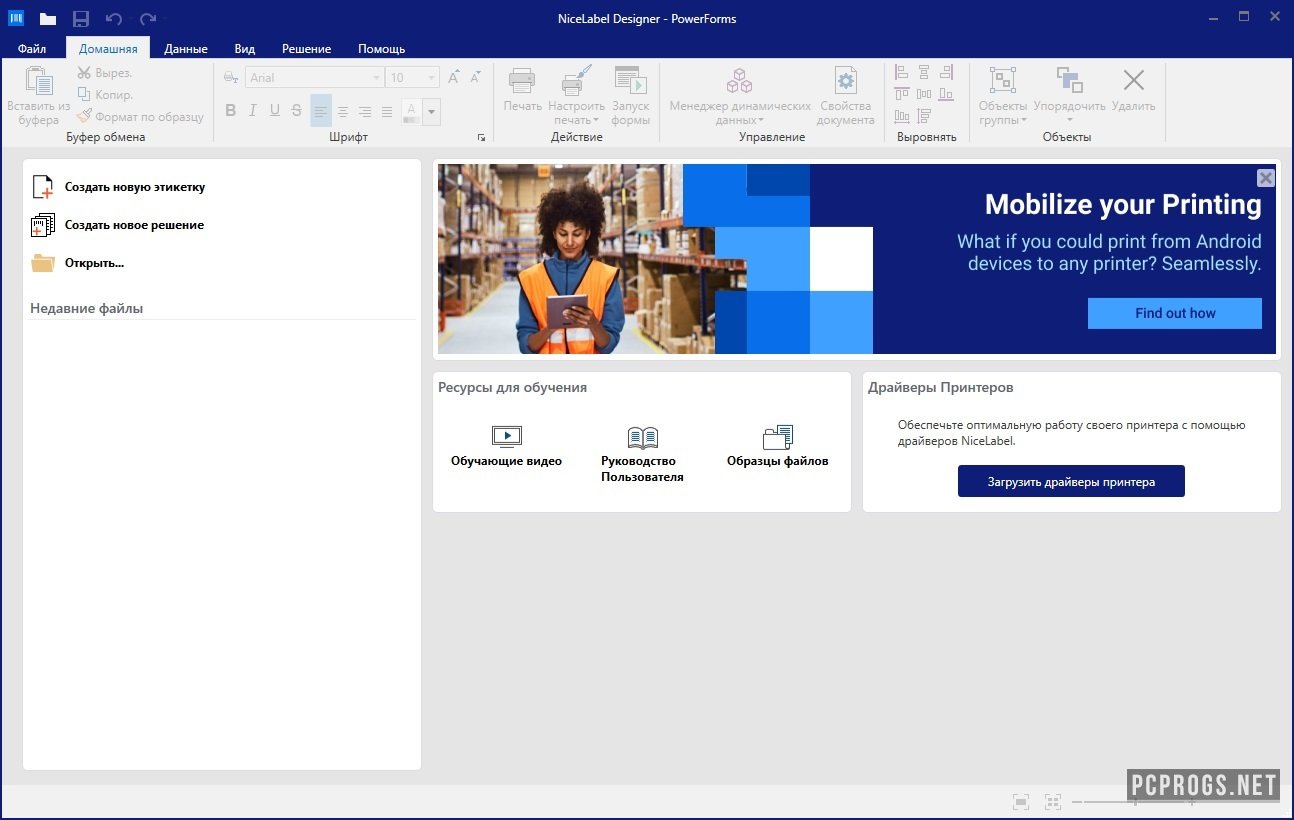Toggle Underline formatting
The image size is (1294, 820).
[275, 110]
